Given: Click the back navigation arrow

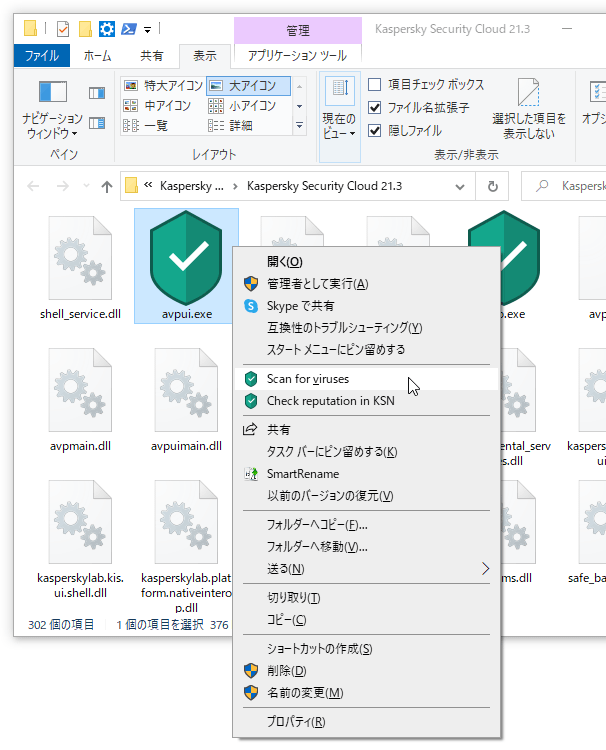Looking at the screenshot, I should click(33, 186).
